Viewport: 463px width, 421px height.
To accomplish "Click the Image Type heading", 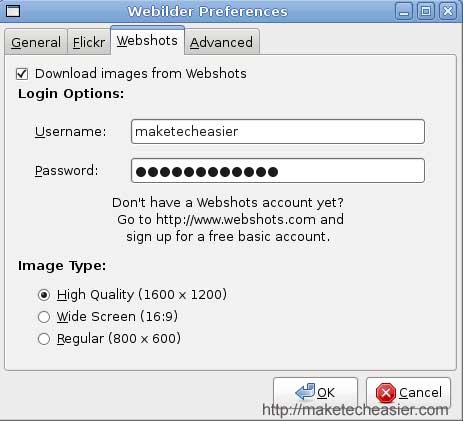I will tap(62, 266).
